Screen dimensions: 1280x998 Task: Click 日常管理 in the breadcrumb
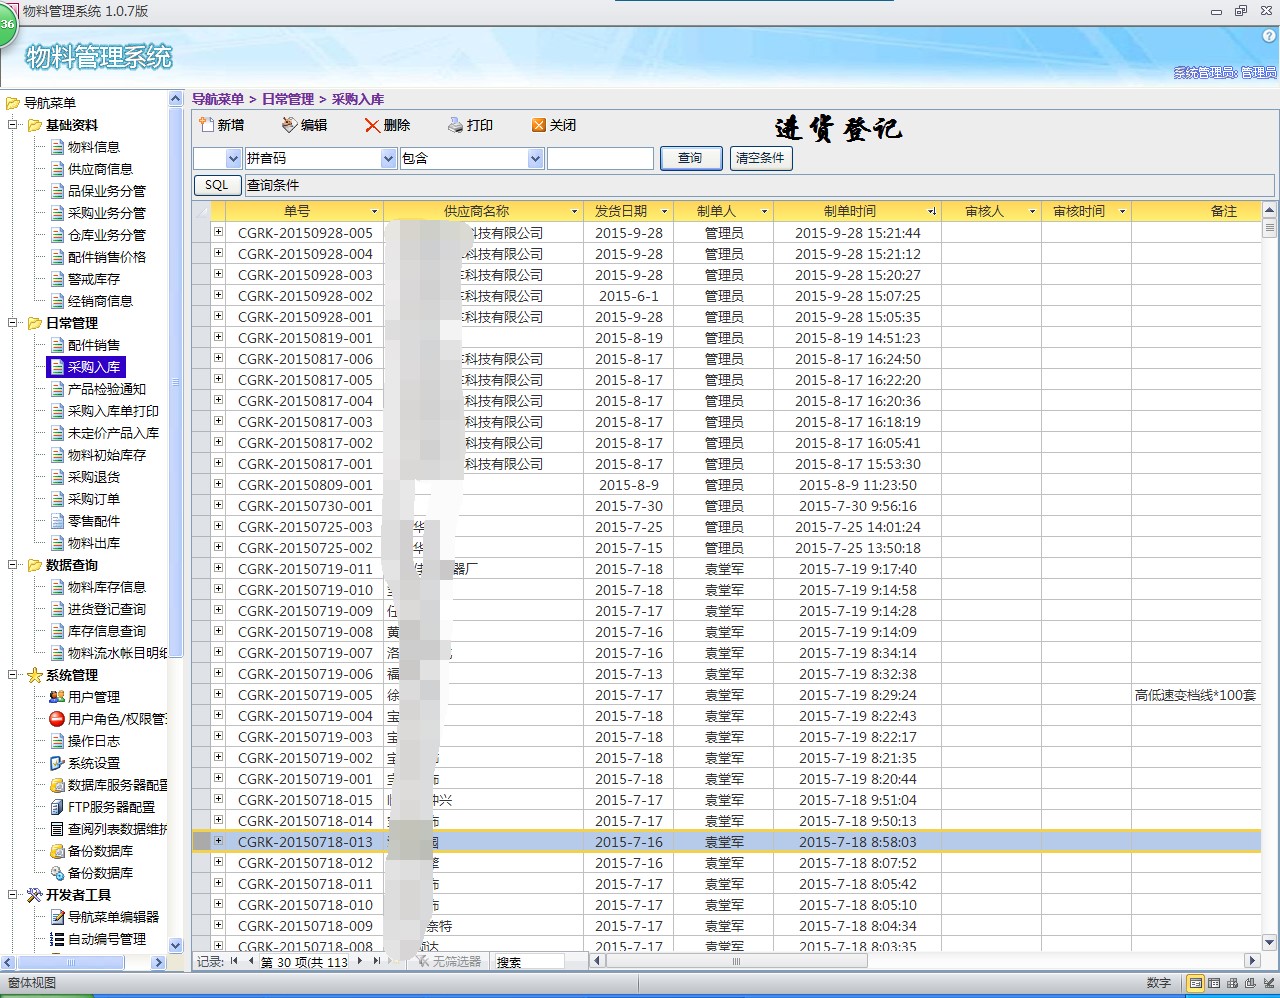click(x=288, y=99)
